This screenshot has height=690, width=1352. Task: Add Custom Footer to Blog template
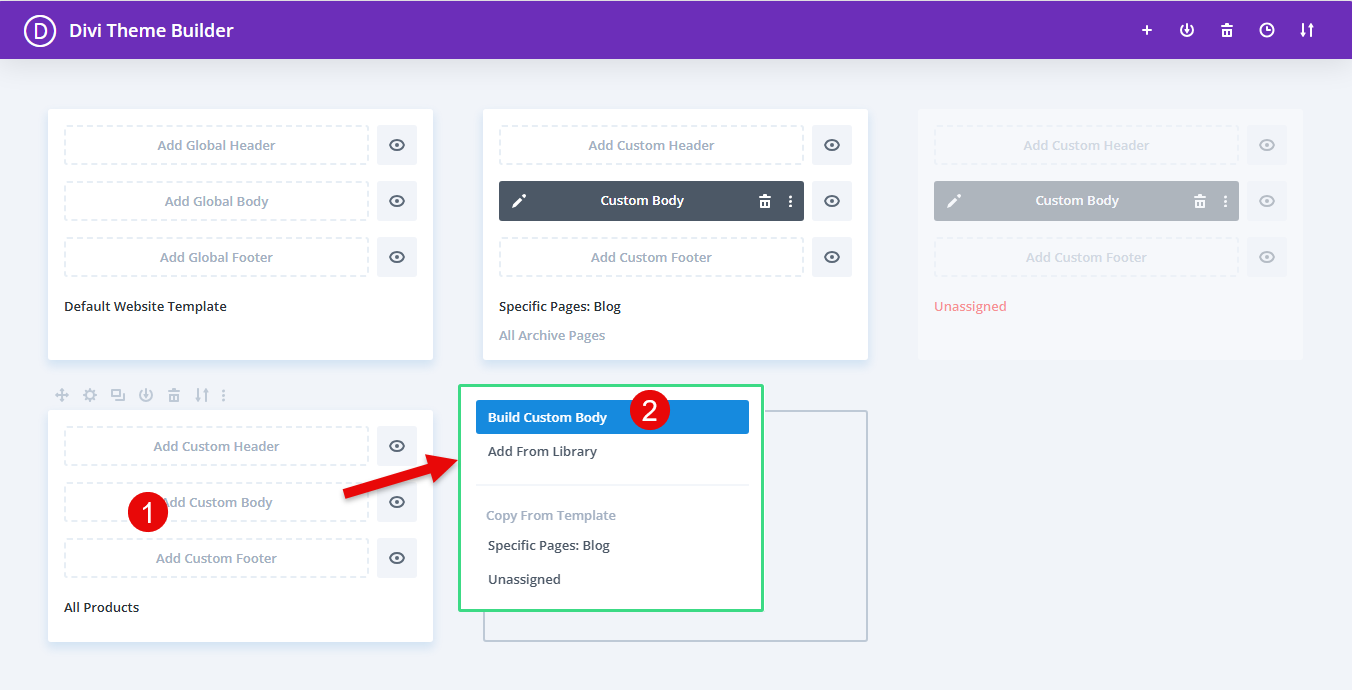pos(651,257)
